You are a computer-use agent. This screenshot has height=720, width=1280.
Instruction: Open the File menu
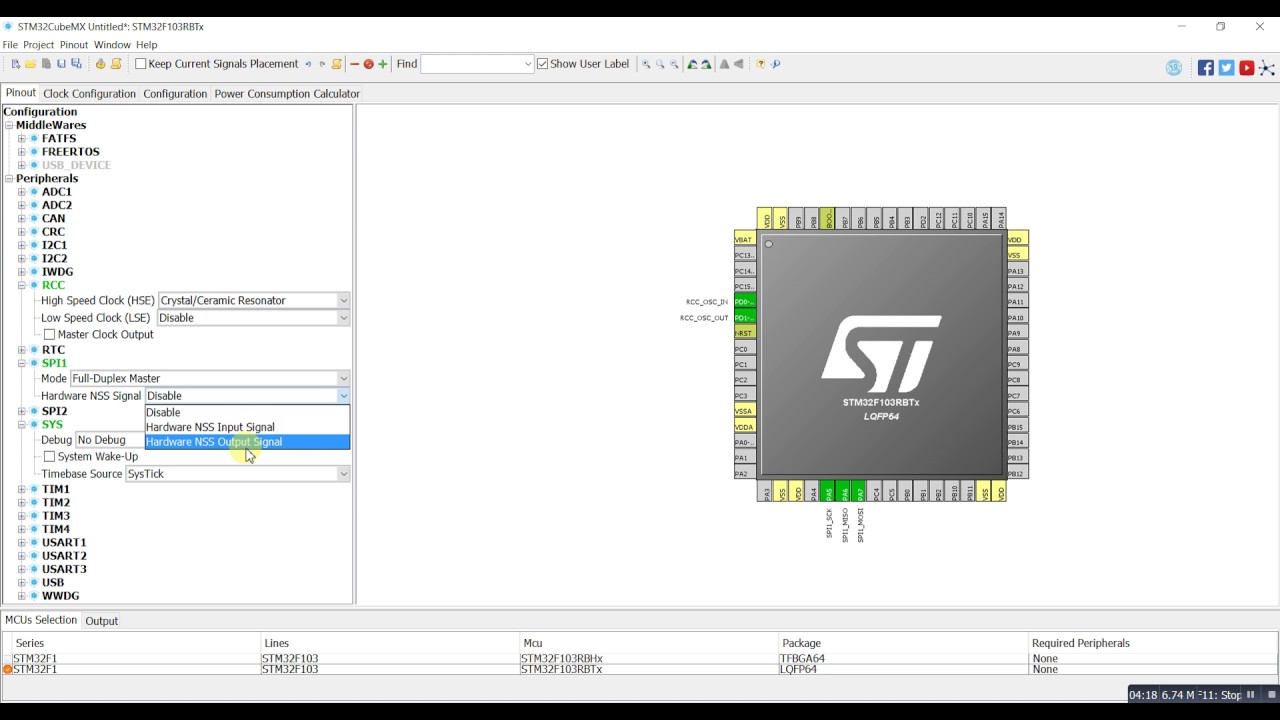coord(10,45)
